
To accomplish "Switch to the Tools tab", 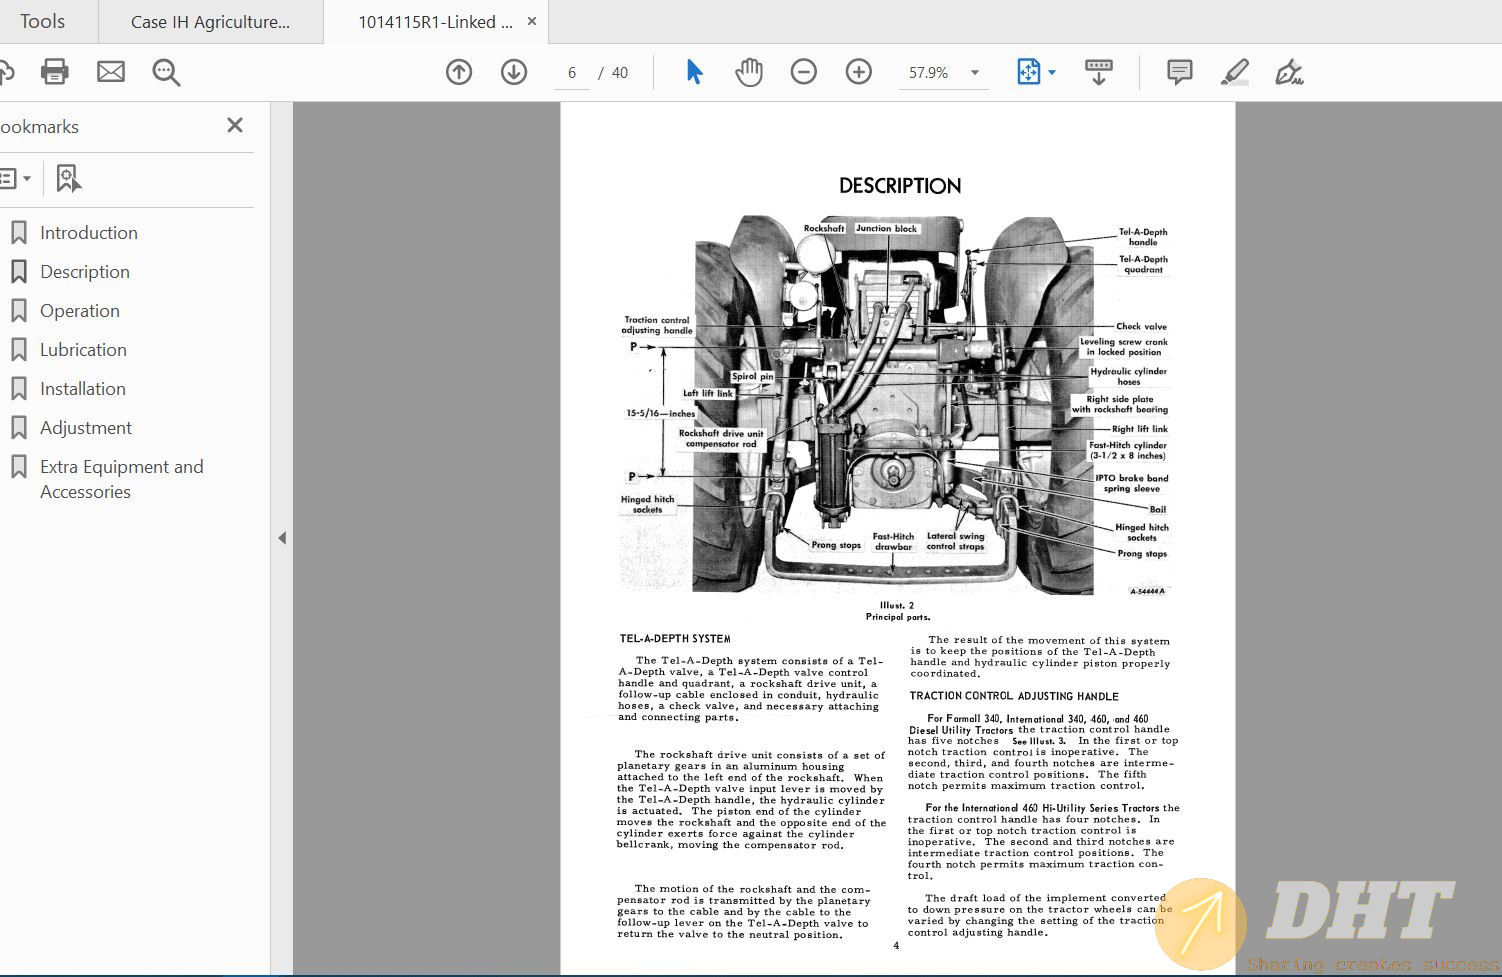I will [43, 21].
